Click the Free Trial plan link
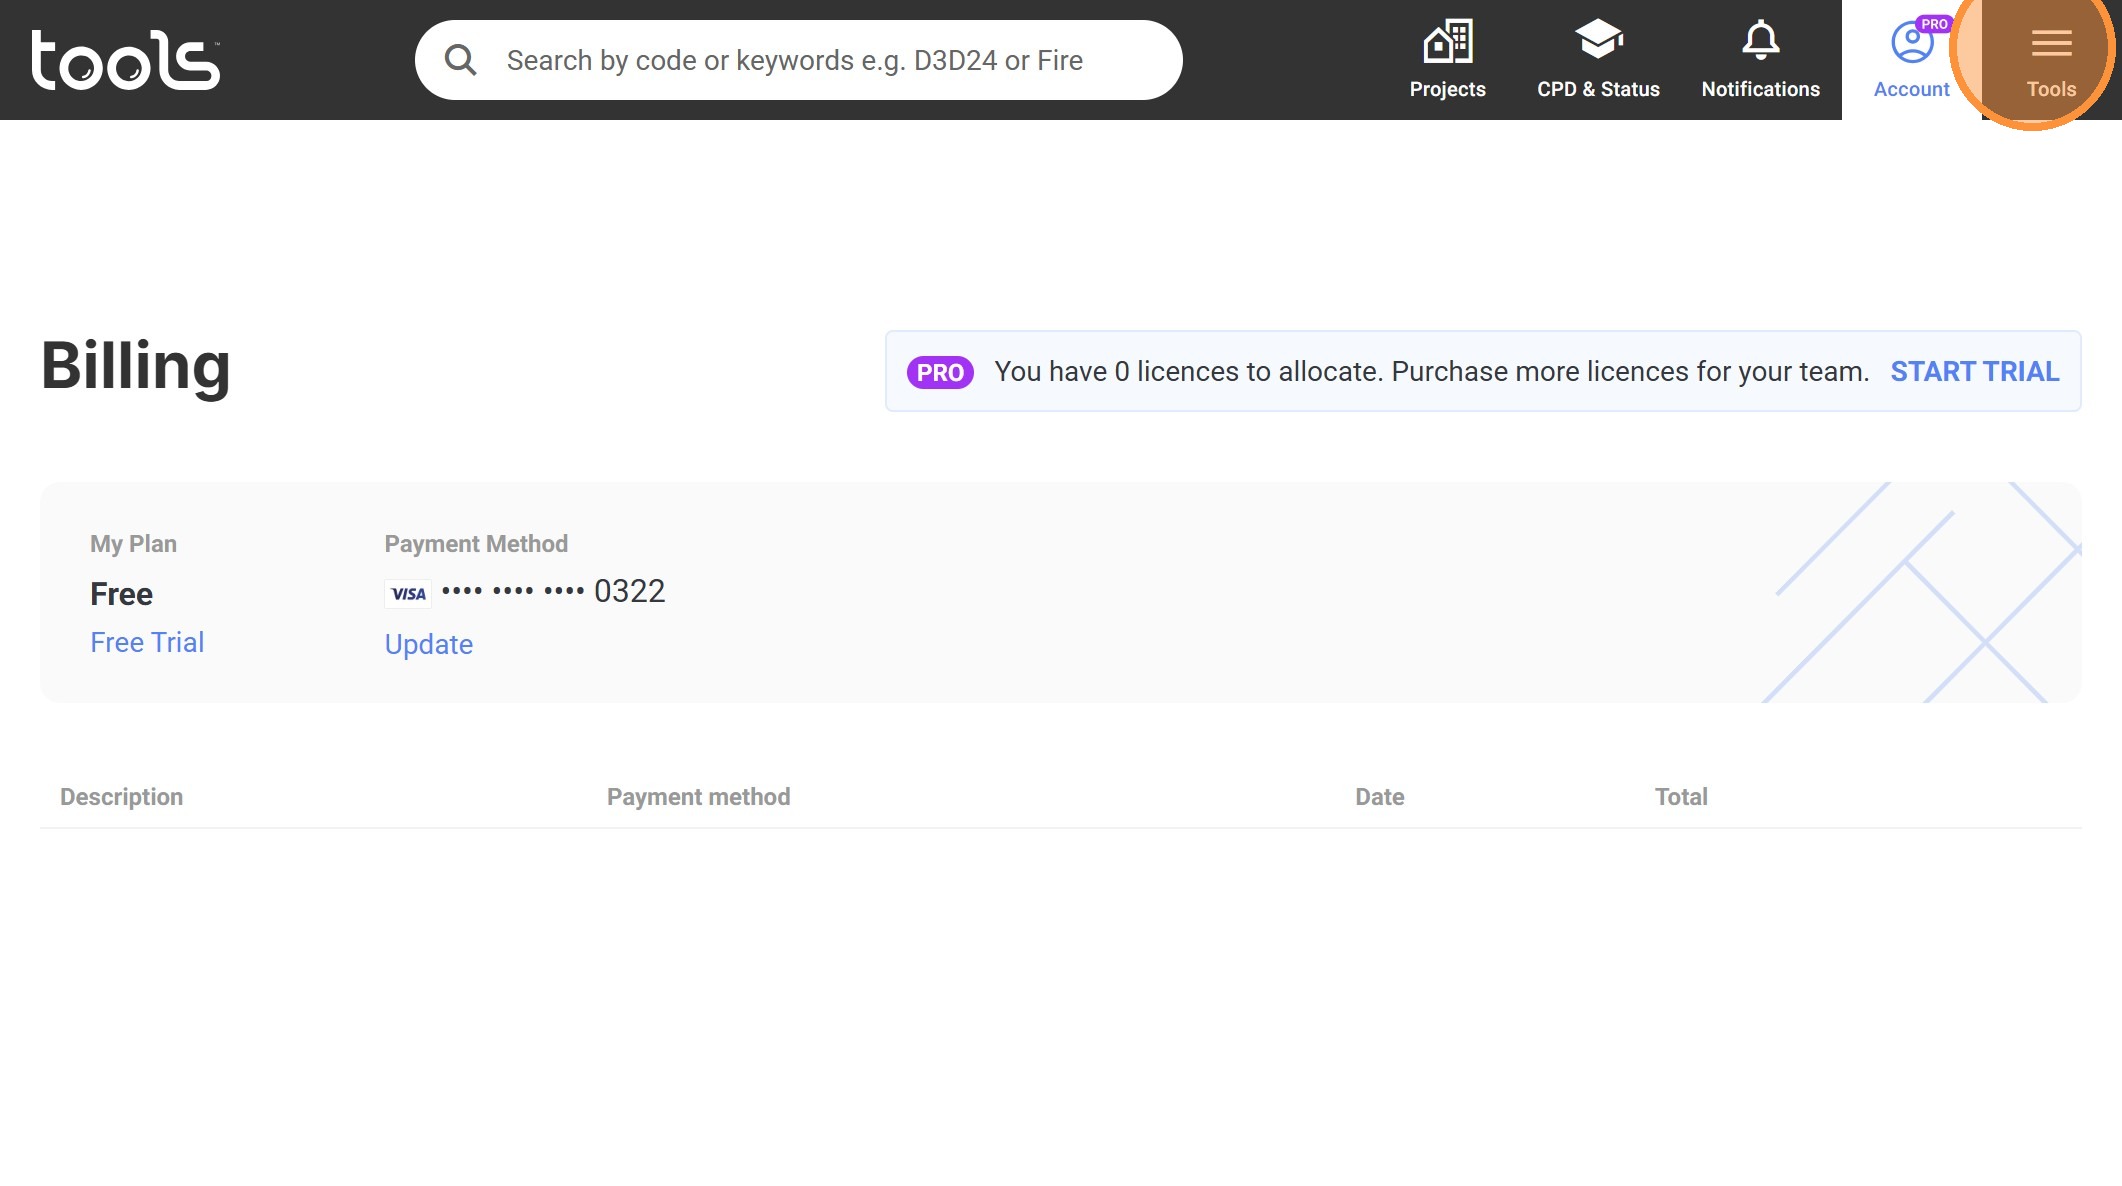The image size is (2122, 1186). [147, 642]
